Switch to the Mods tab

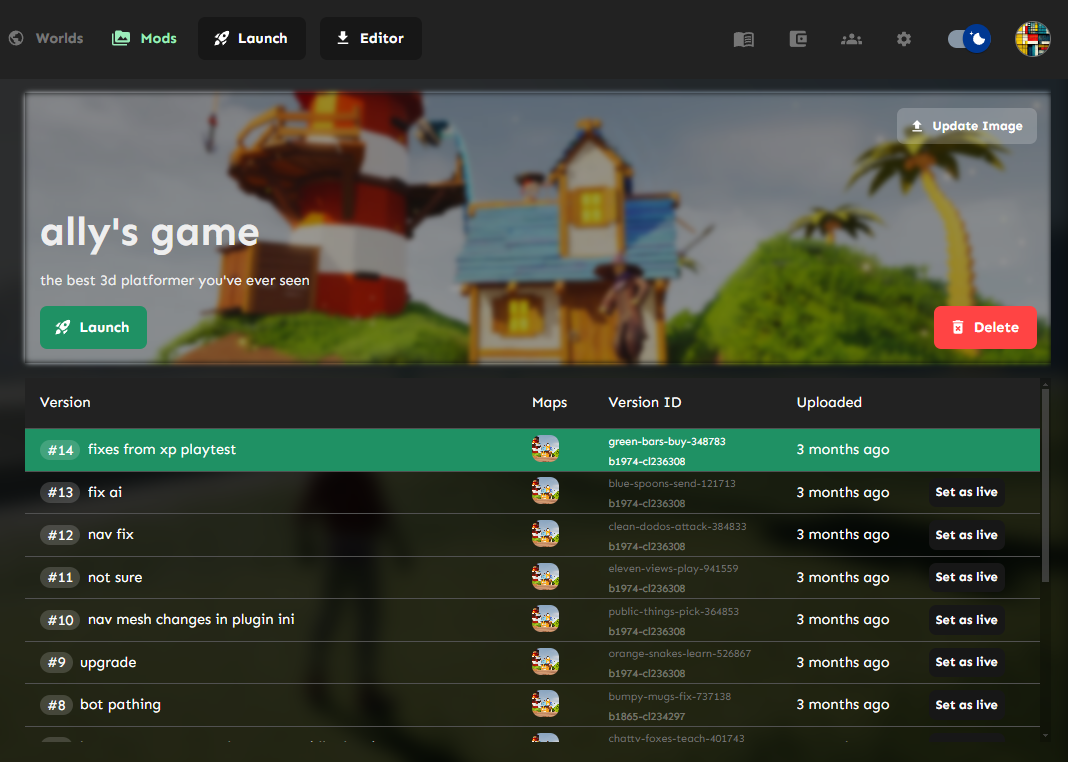[158, 39]
